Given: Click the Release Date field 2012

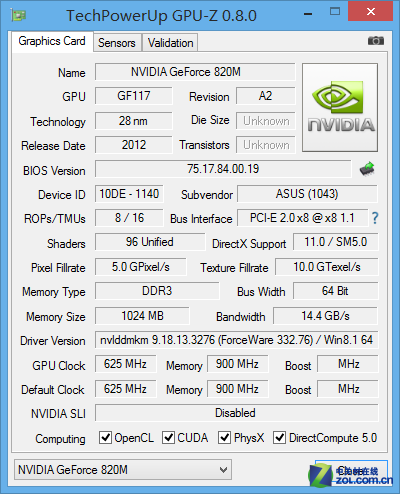Looking at the screenshot, I should [134, 145].
